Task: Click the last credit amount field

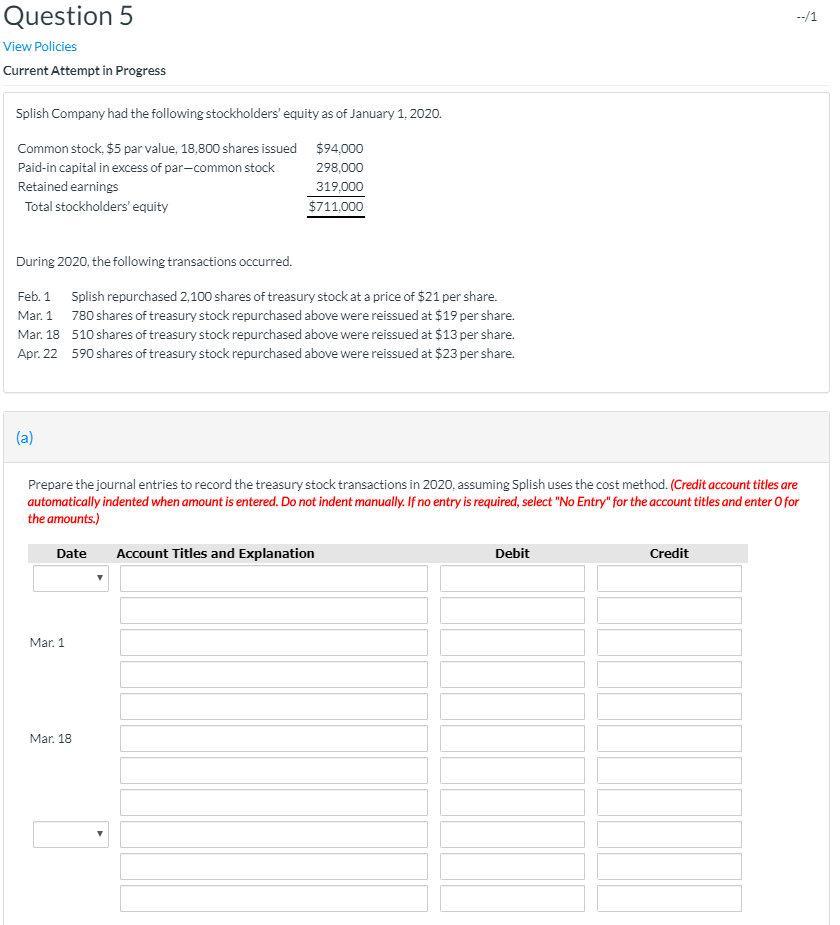Action: point(669,898)
